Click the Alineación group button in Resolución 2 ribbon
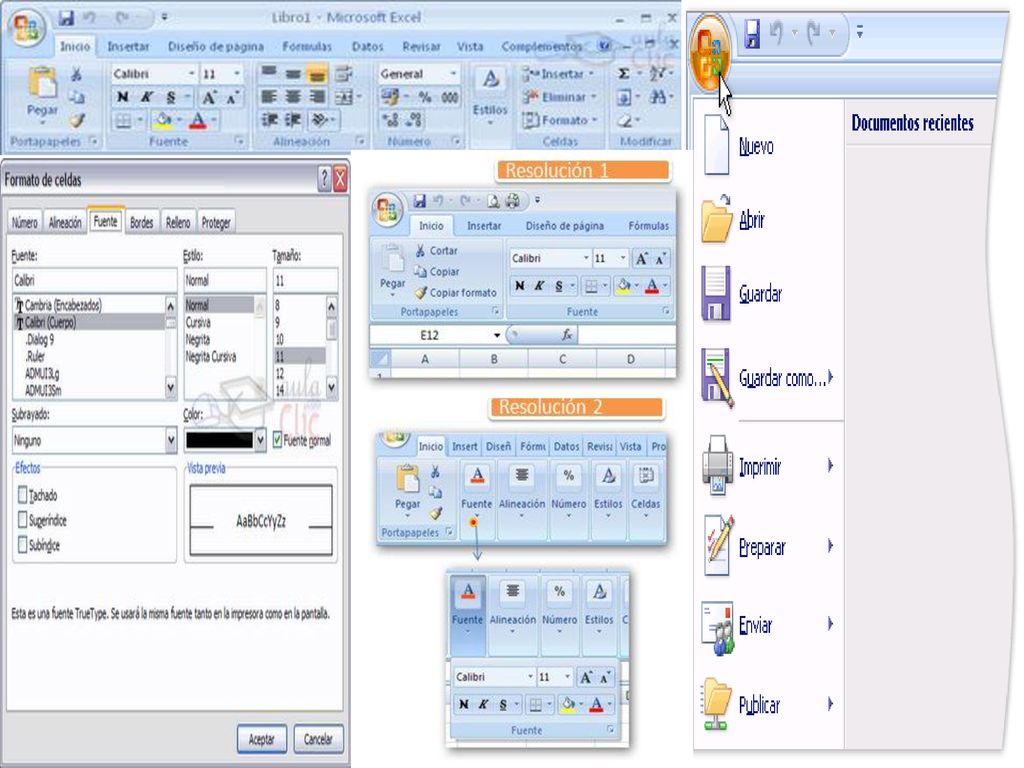 point(522,493)
